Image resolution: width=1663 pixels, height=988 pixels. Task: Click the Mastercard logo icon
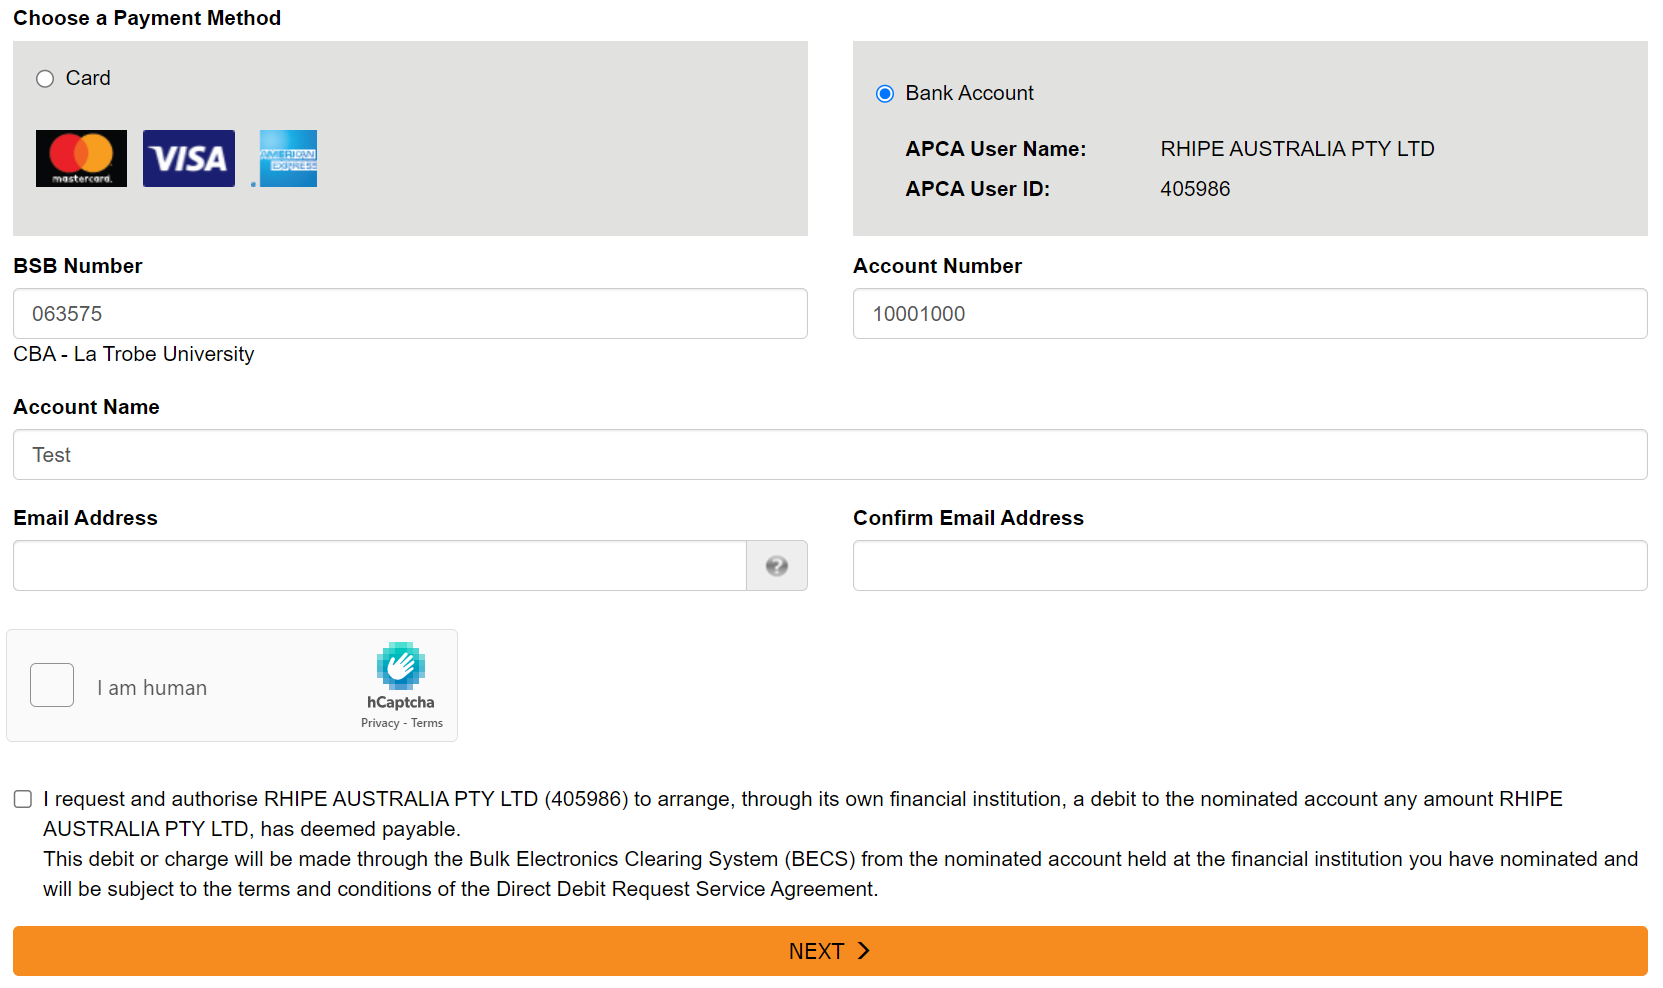[81, 158]
